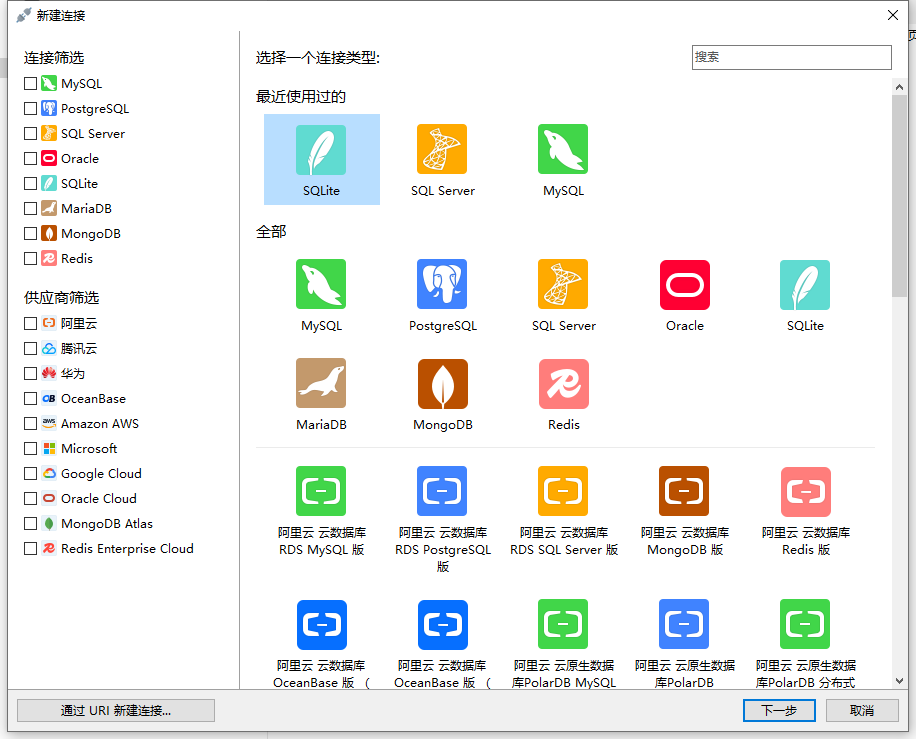Check the MongoDB Atlas vendor filter
Image resolution: width=916 pixels, height=739 pixels.
pos(30,523)
